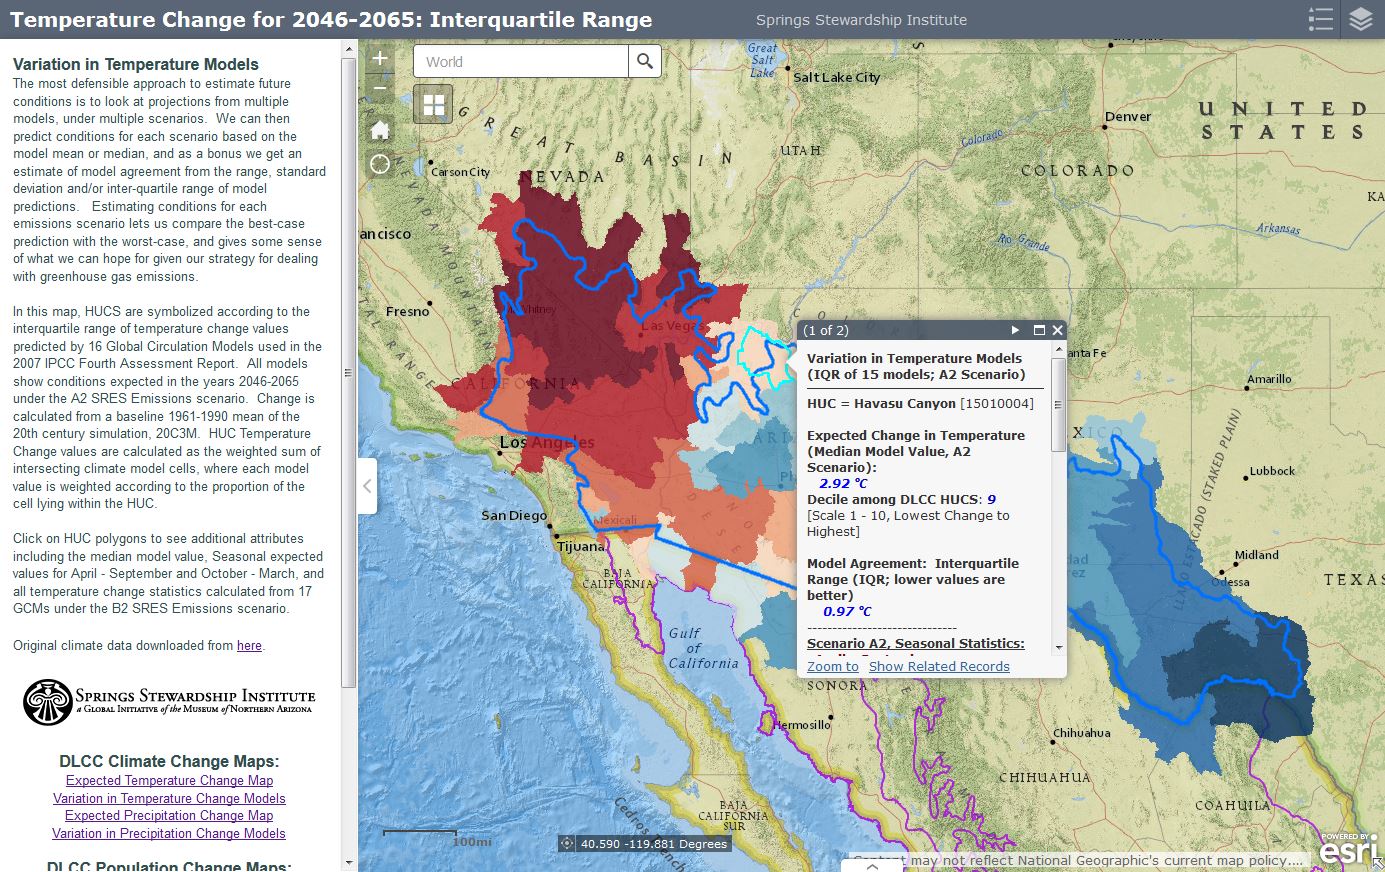Screen dimensions: 1385x872
Task: Click the "DLCC Climate Change Maps:" heading
Action: pyautogui.click(x=169, y=762)
